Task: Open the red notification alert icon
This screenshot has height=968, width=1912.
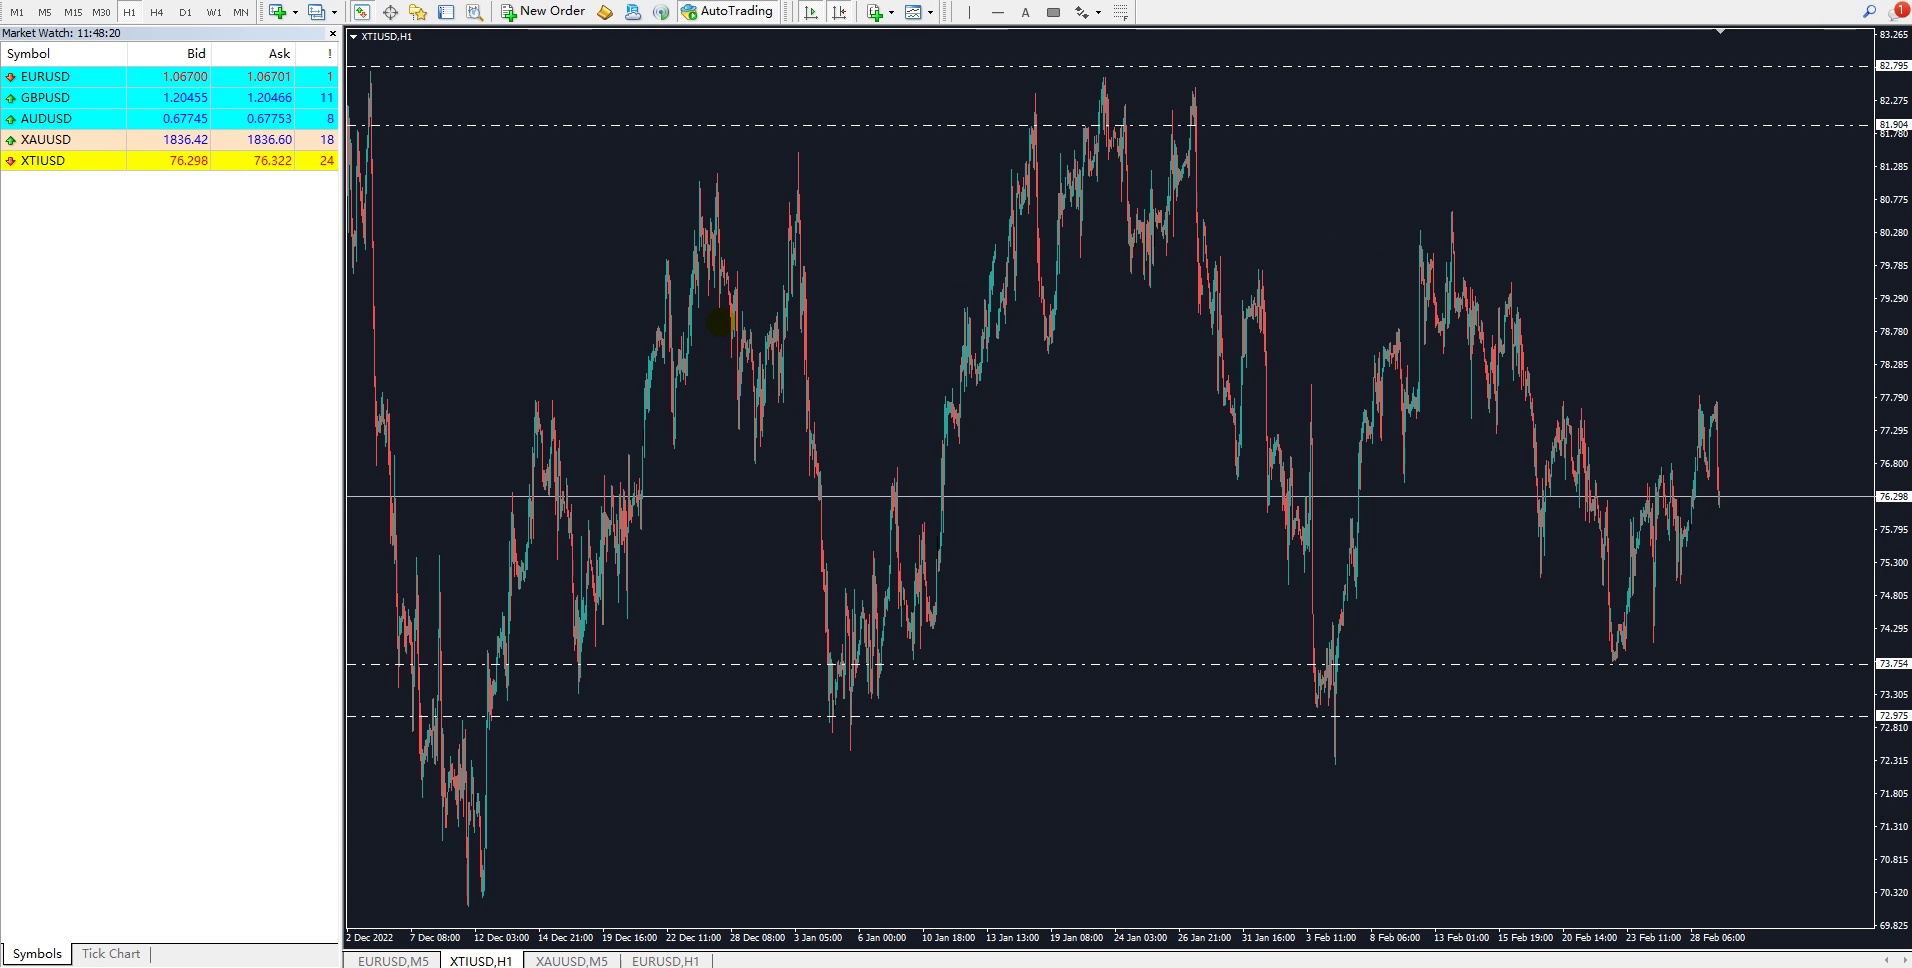Action: [1899, 11]
